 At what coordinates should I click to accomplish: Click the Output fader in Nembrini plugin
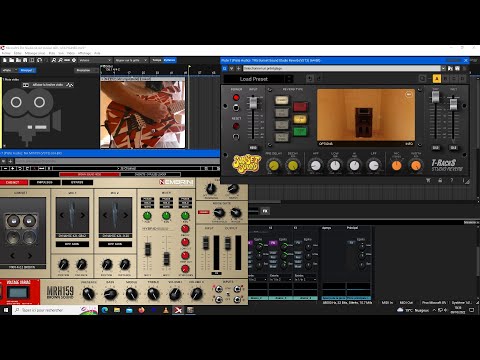[x=228, y=243]
